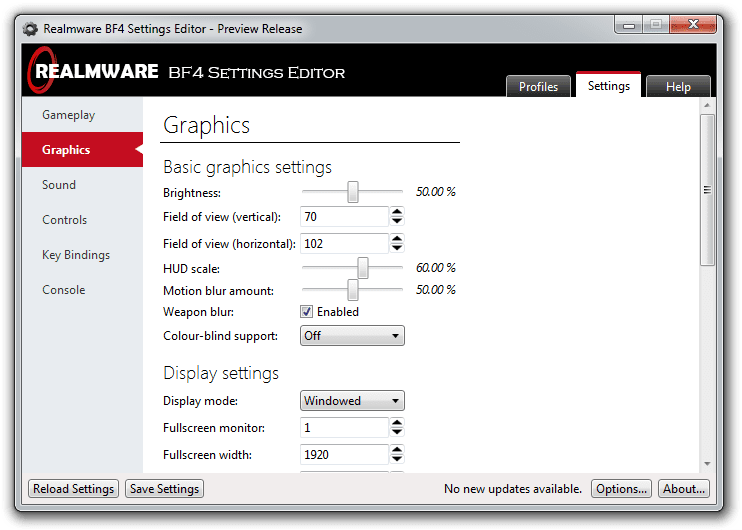The width and height of the screenshot is (742, 530).
Task: Decrement the Fullscreen width value
Action: coord(397,459)
